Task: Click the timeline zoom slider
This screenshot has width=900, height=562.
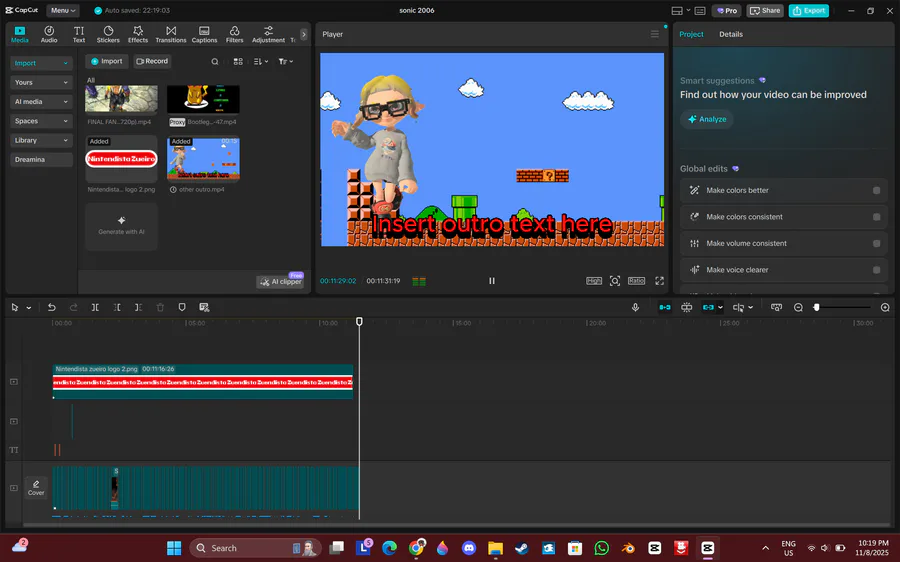Action: [840, 307]
